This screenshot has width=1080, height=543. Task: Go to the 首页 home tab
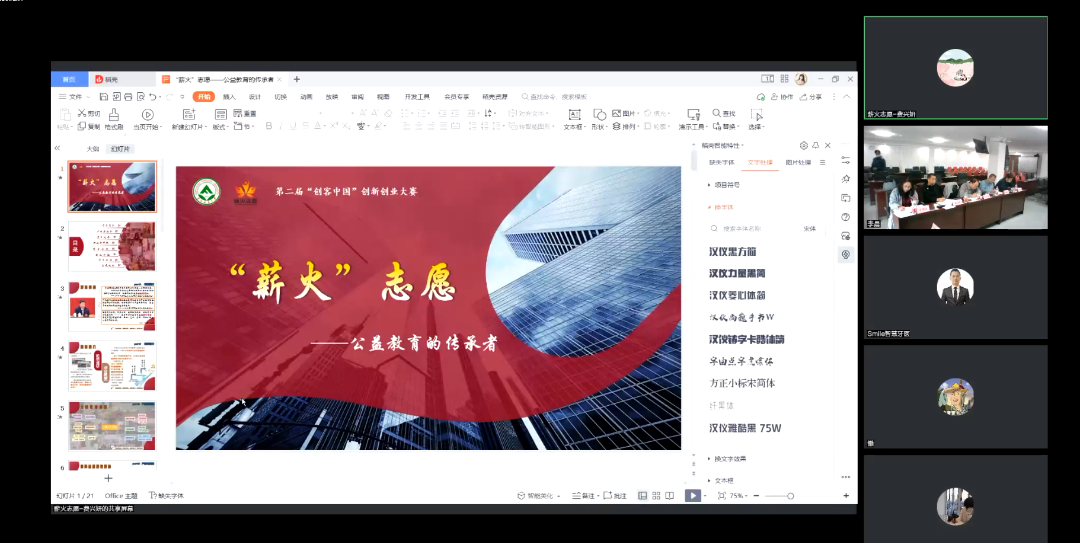point(69,79)
